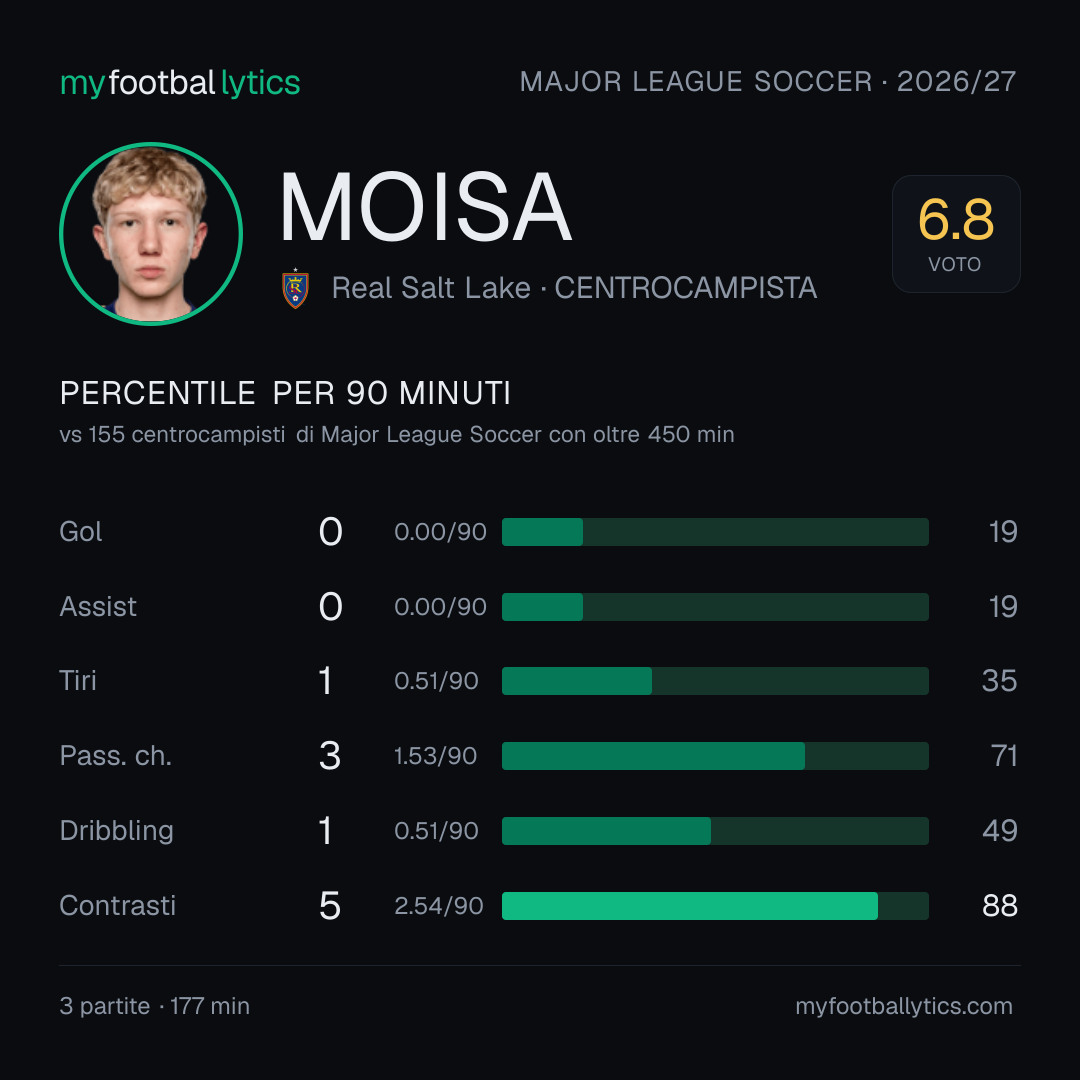Select the Pass. ch. percentile bar
Viewport: 1080px width, 1080px height.
(715, 756)
